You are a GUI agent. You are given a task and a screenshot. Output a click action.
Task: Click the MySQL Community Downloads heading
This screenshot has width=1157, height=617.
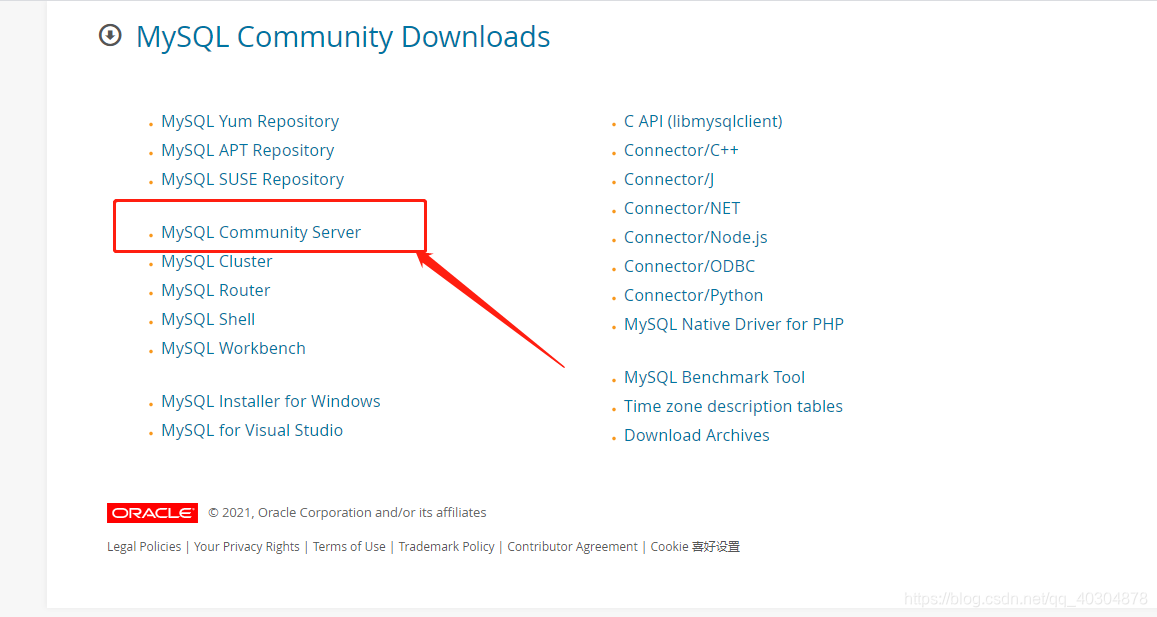pyautogui.click(x=343, y=37)
